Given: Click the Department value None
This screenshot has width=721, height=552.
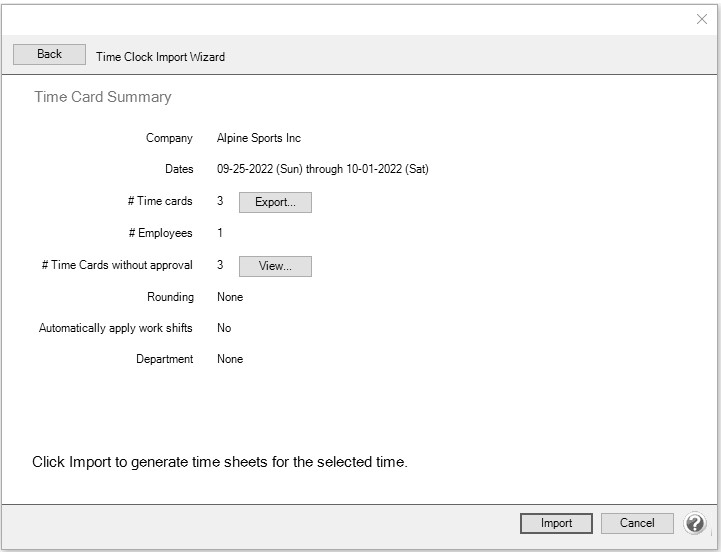Looking at the screenshot, I should coord(230,359).
